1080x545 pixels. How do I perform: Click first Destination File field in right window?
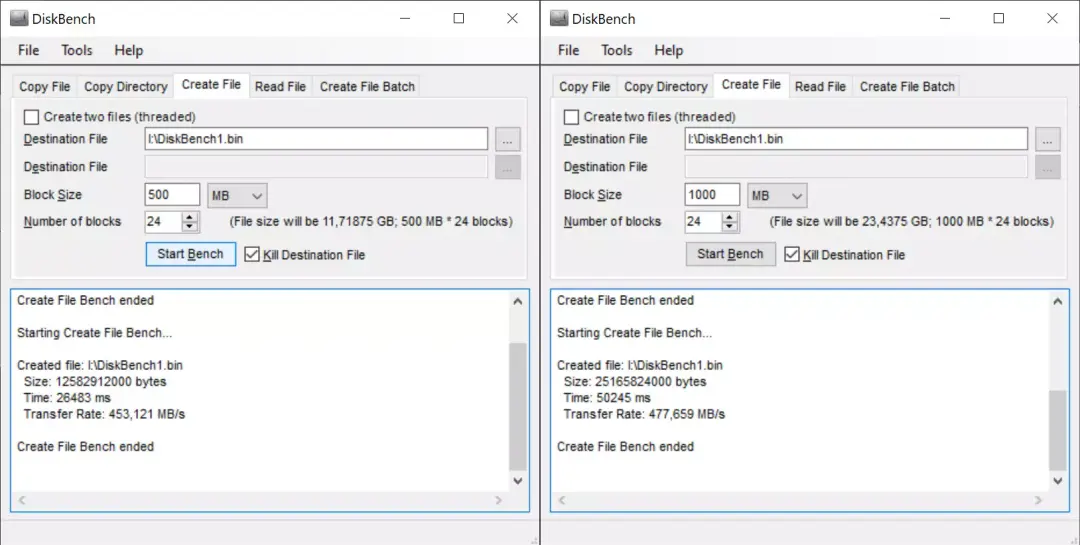(856, 138)
